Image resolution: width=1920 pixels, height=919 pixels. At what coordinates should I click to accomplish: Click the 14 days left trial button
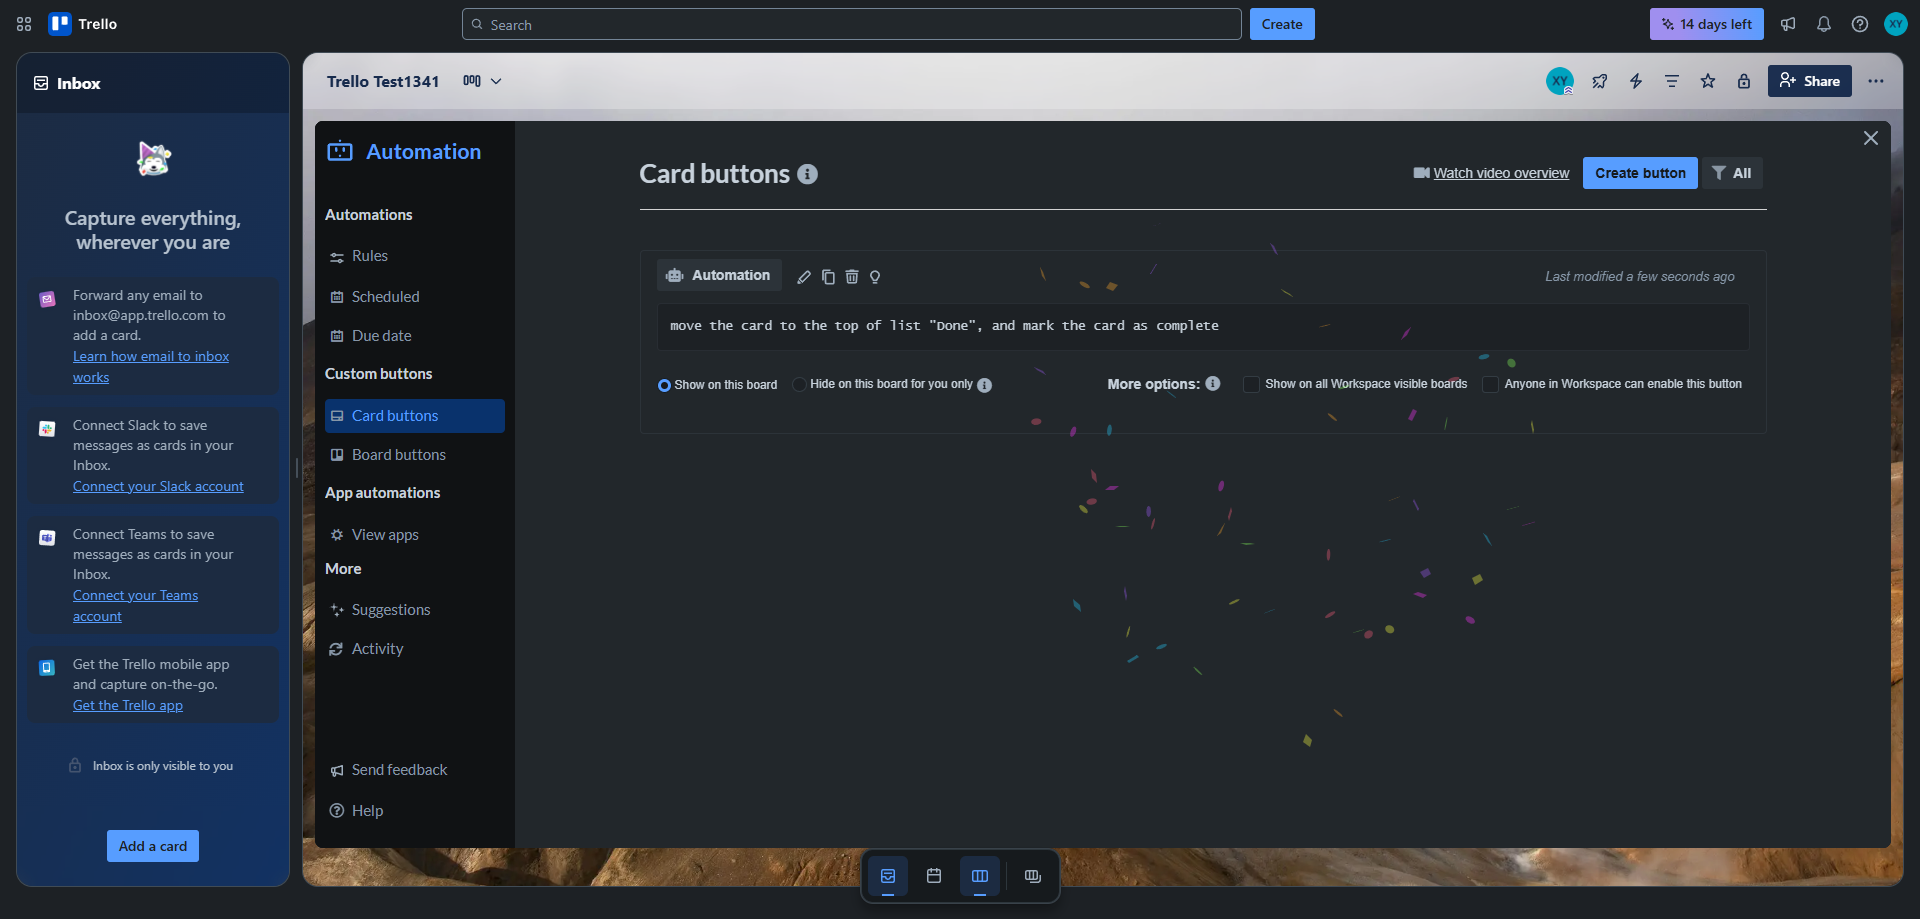(1707, 24)
